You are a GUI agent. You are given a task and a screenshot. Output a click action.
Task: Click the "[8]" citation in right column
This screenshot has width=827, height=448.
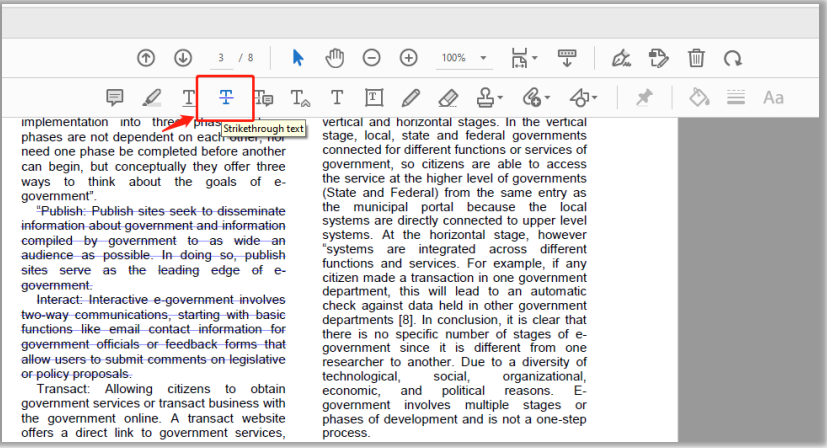click(406, 320)
